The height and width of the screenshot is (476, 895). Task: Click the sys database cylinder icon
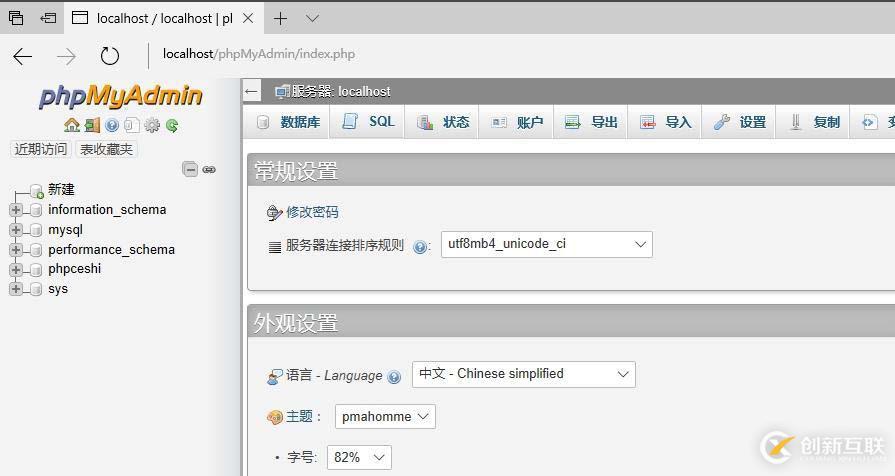coord(36,289)
